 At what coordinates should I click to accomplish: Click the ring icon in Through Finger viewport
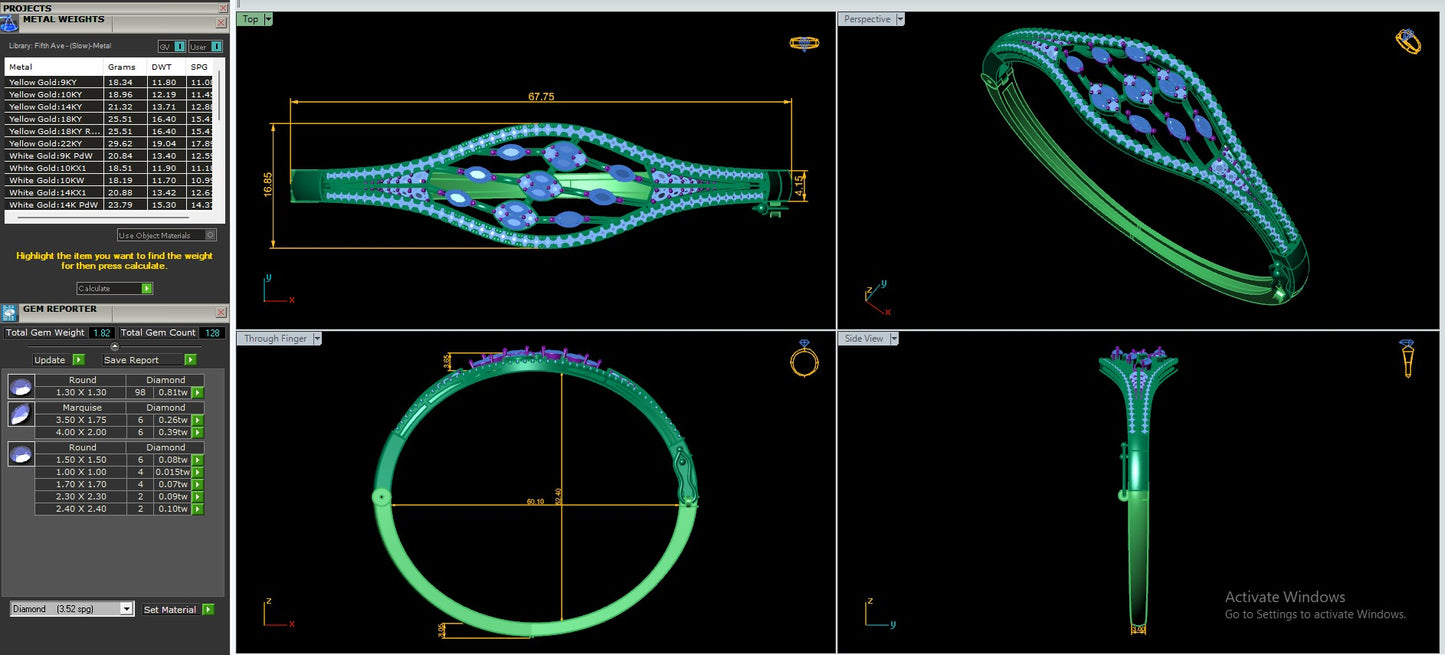[x=804, y=358]
